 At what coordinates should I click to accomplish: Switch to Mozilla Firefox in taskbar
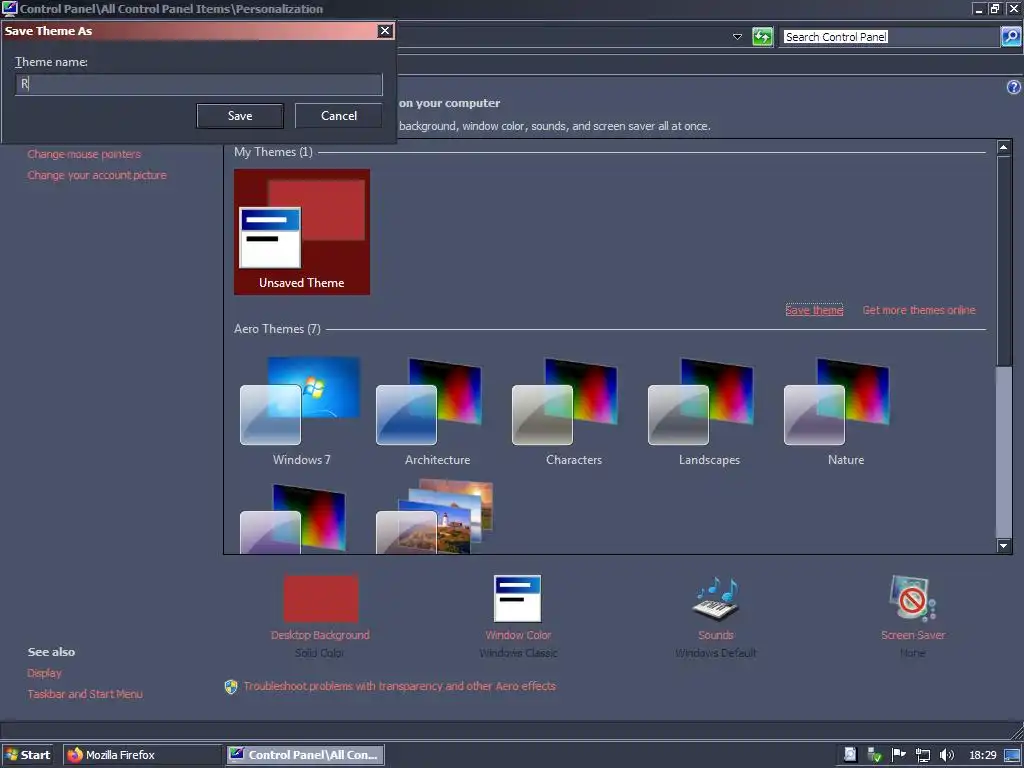[142, 755]
